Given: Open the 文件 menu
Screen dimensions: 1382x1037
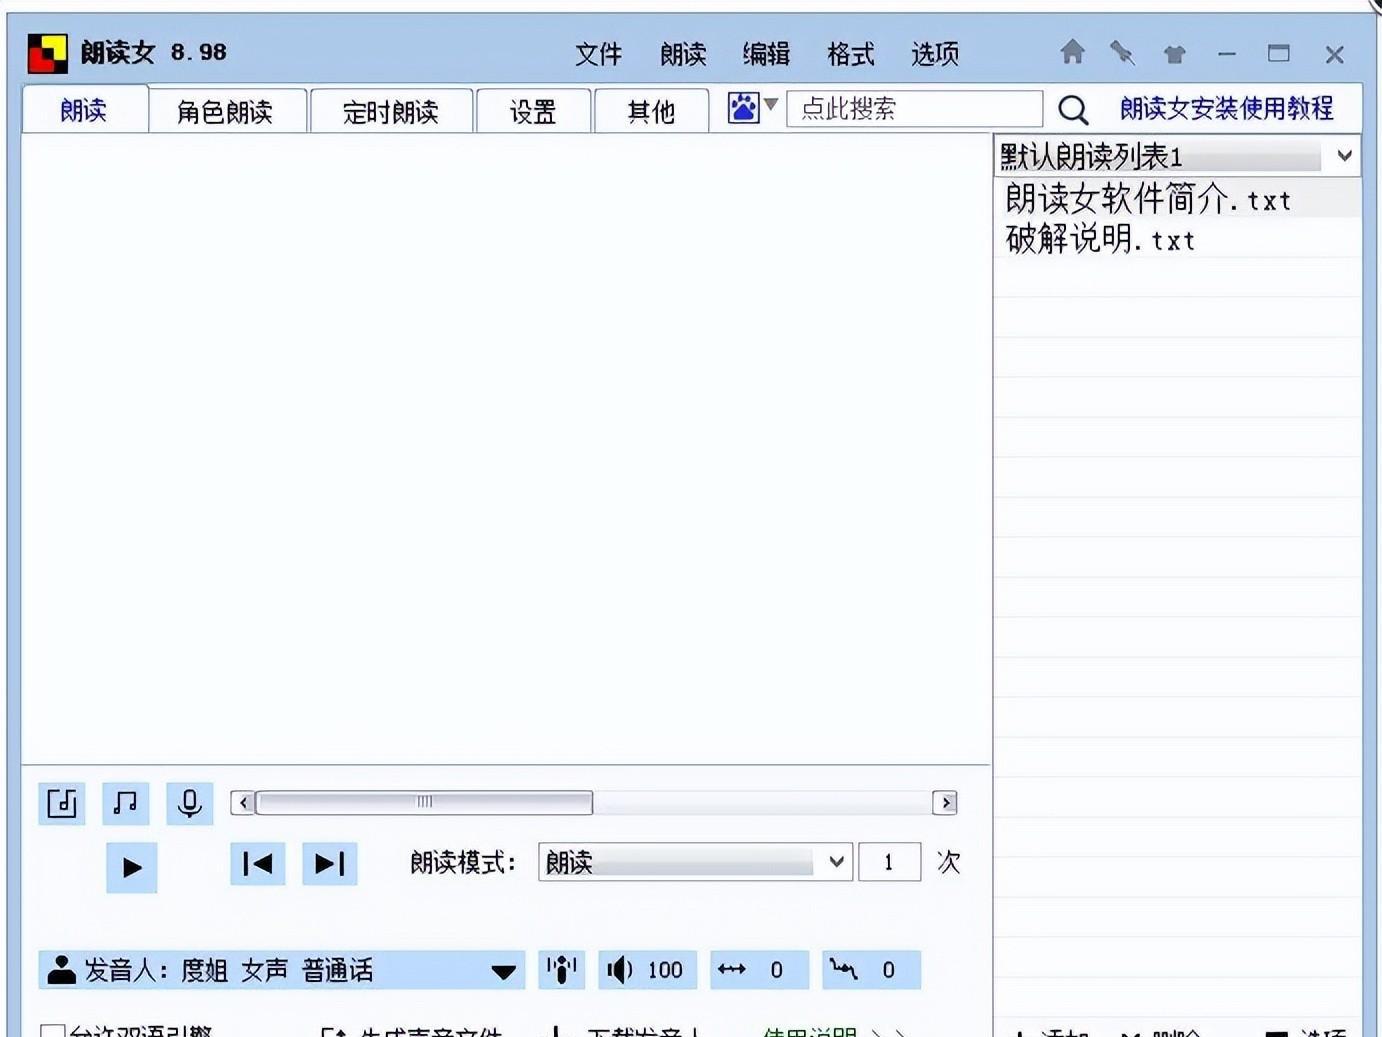Looking at the screenshot, I should tap(598, 54).
